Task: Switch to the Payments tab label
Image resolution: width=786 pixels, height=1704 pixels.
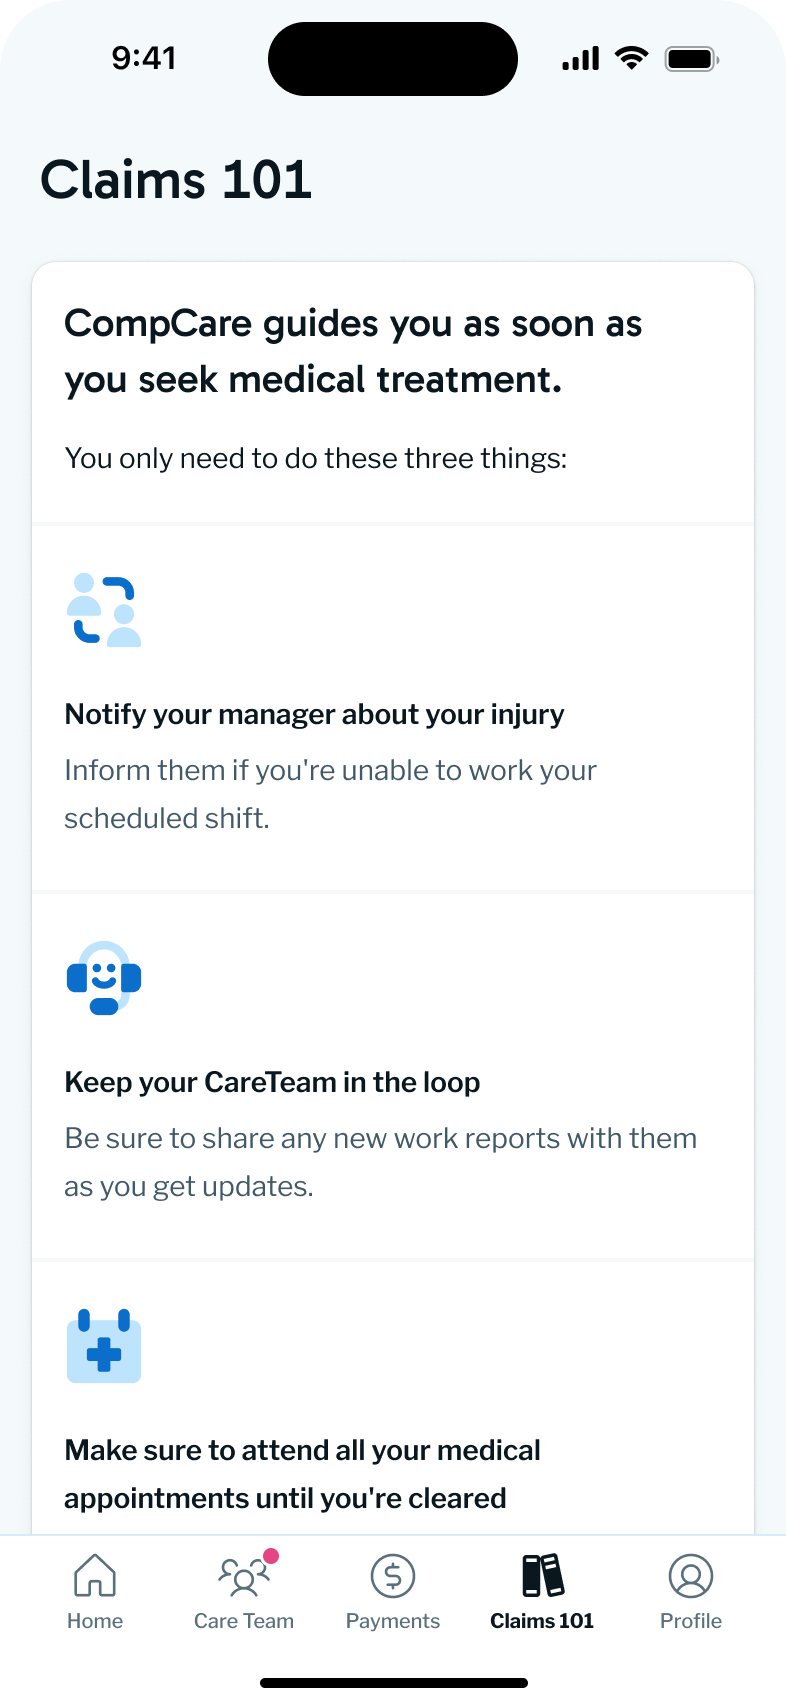Action: coord(393,1621)
